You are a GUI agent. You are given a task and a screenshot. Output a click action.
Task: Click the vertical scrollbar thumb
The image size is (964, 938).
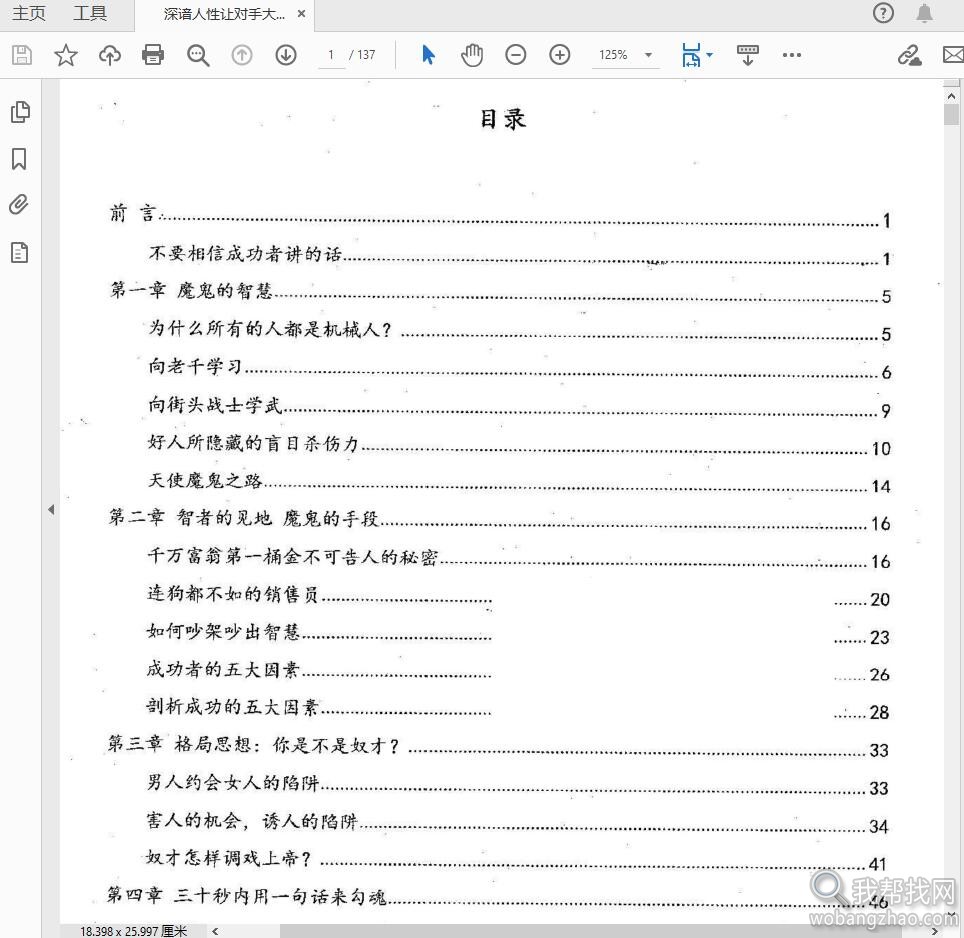(951, 114)
